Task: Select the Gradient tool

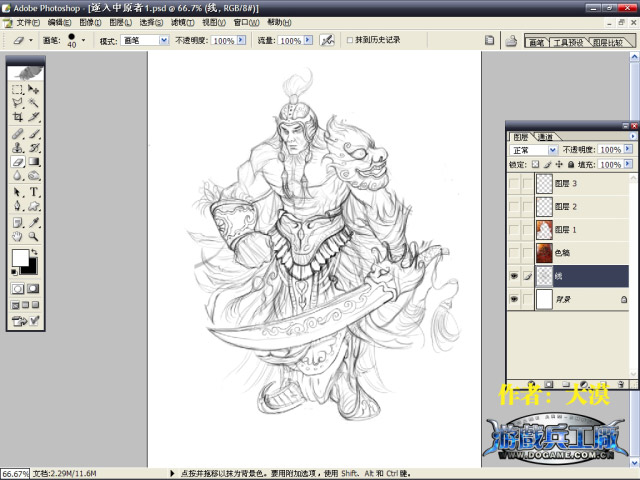Action: click(x=34, y=162)
